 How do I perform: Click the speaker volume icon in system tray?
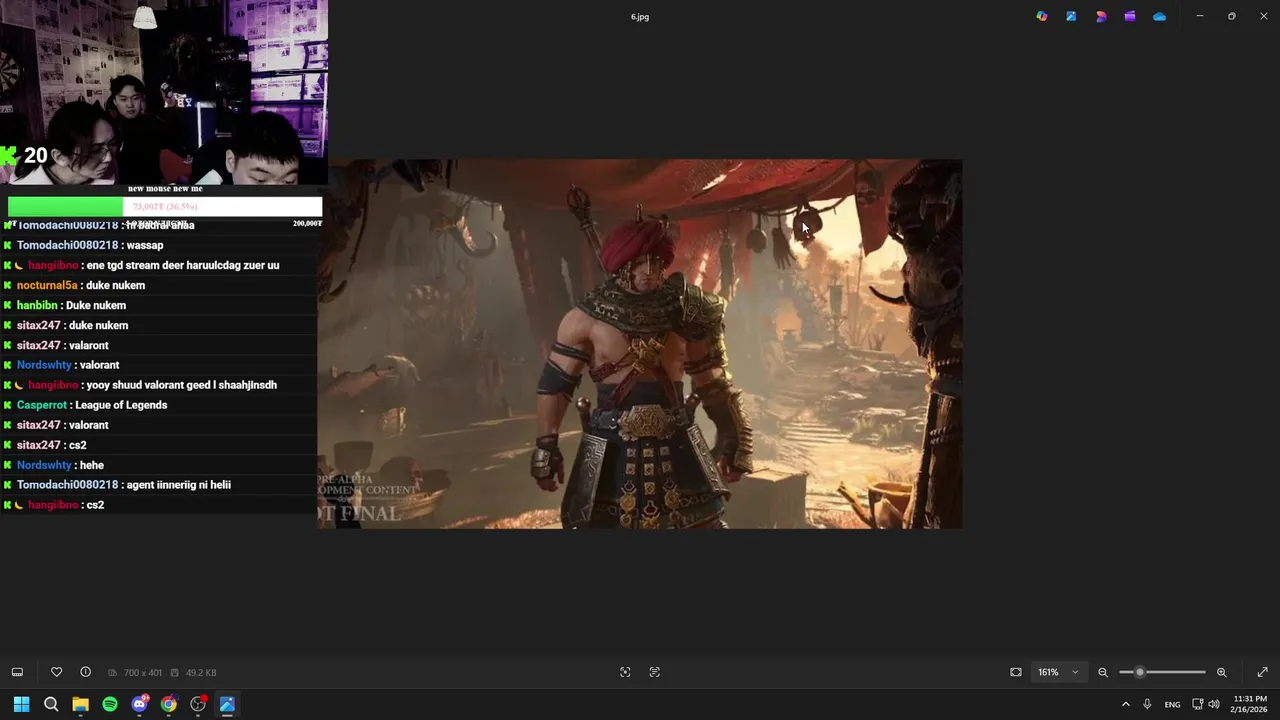coord(1214,704)
